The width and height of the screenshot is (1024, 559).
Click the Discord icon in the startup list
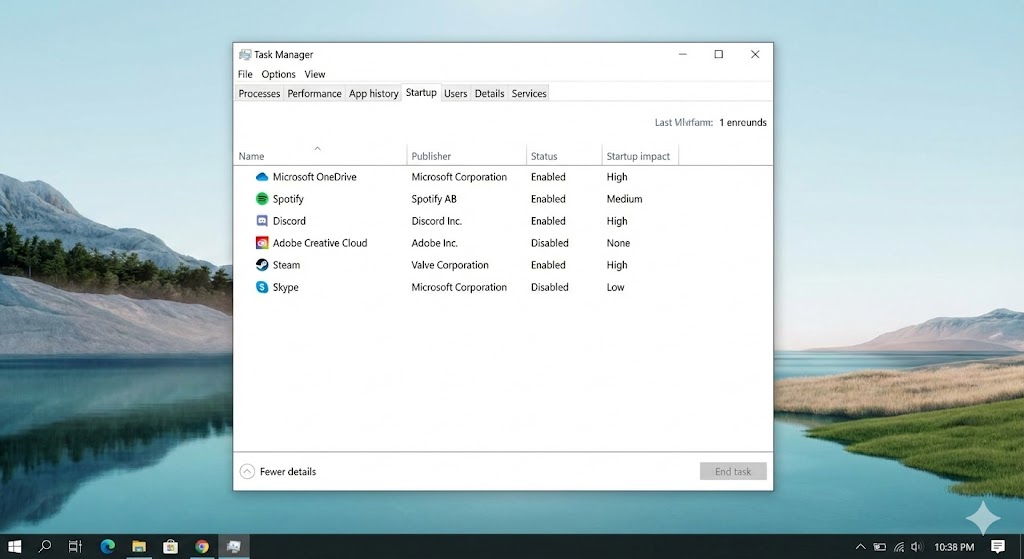pyautogui.click(x=262, y=221)
